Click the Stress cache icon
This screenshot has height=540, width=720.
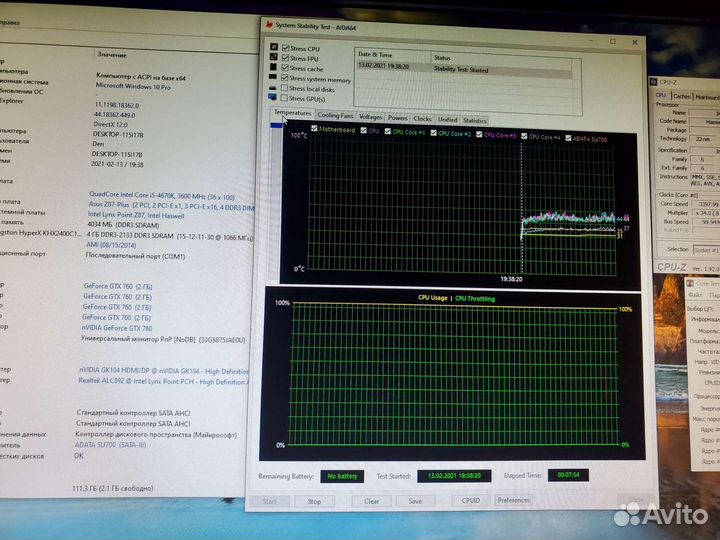tap(274, 67)
